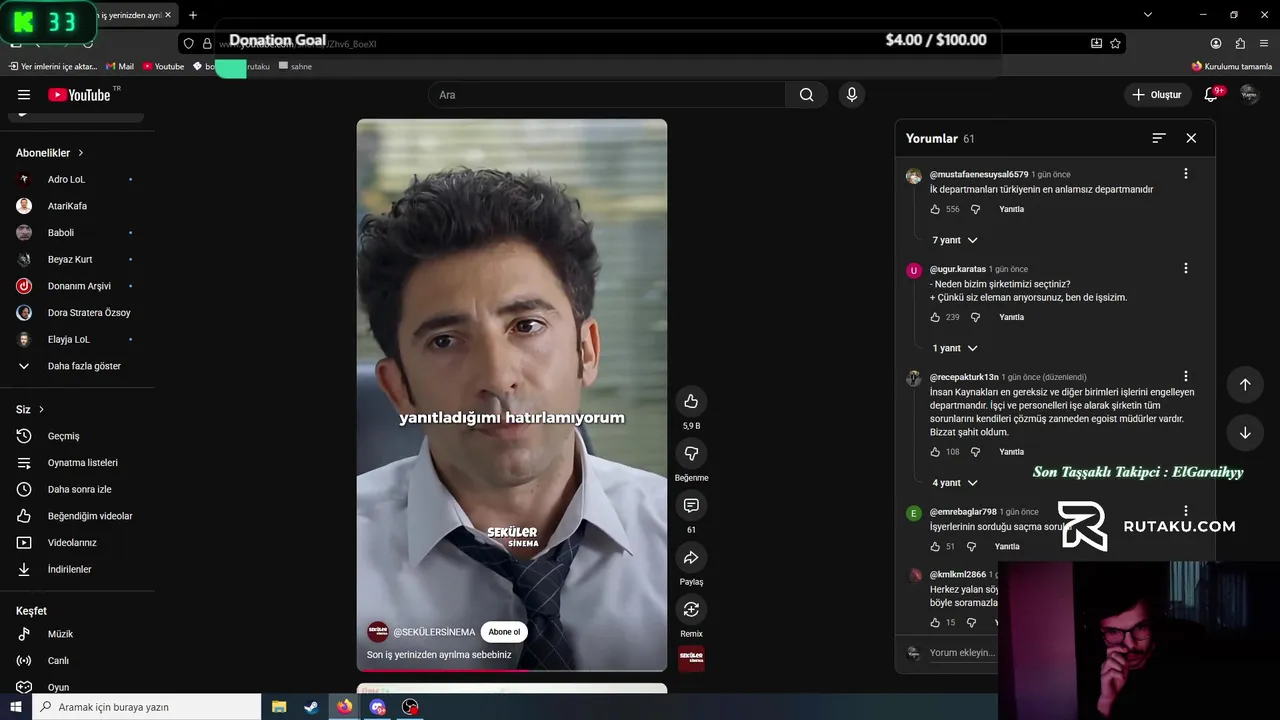Viewport: 1280px width, 720px height.
Task: Like the Short with thumbs up
Action: pos(691,401)
